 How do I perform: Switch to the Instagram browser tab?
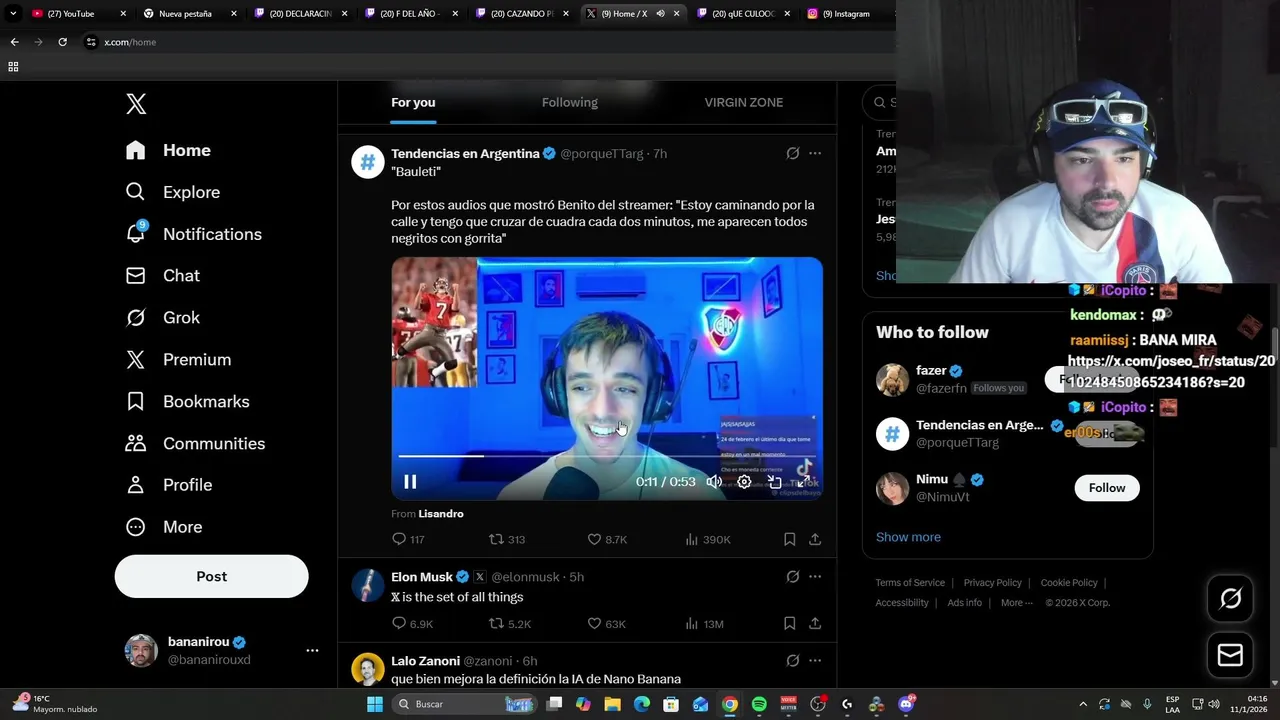pos(845,14)
